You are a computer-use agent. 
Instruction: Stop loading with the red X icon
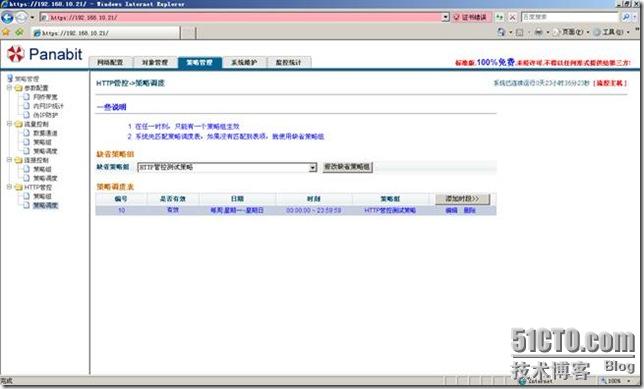click(512, 17)
